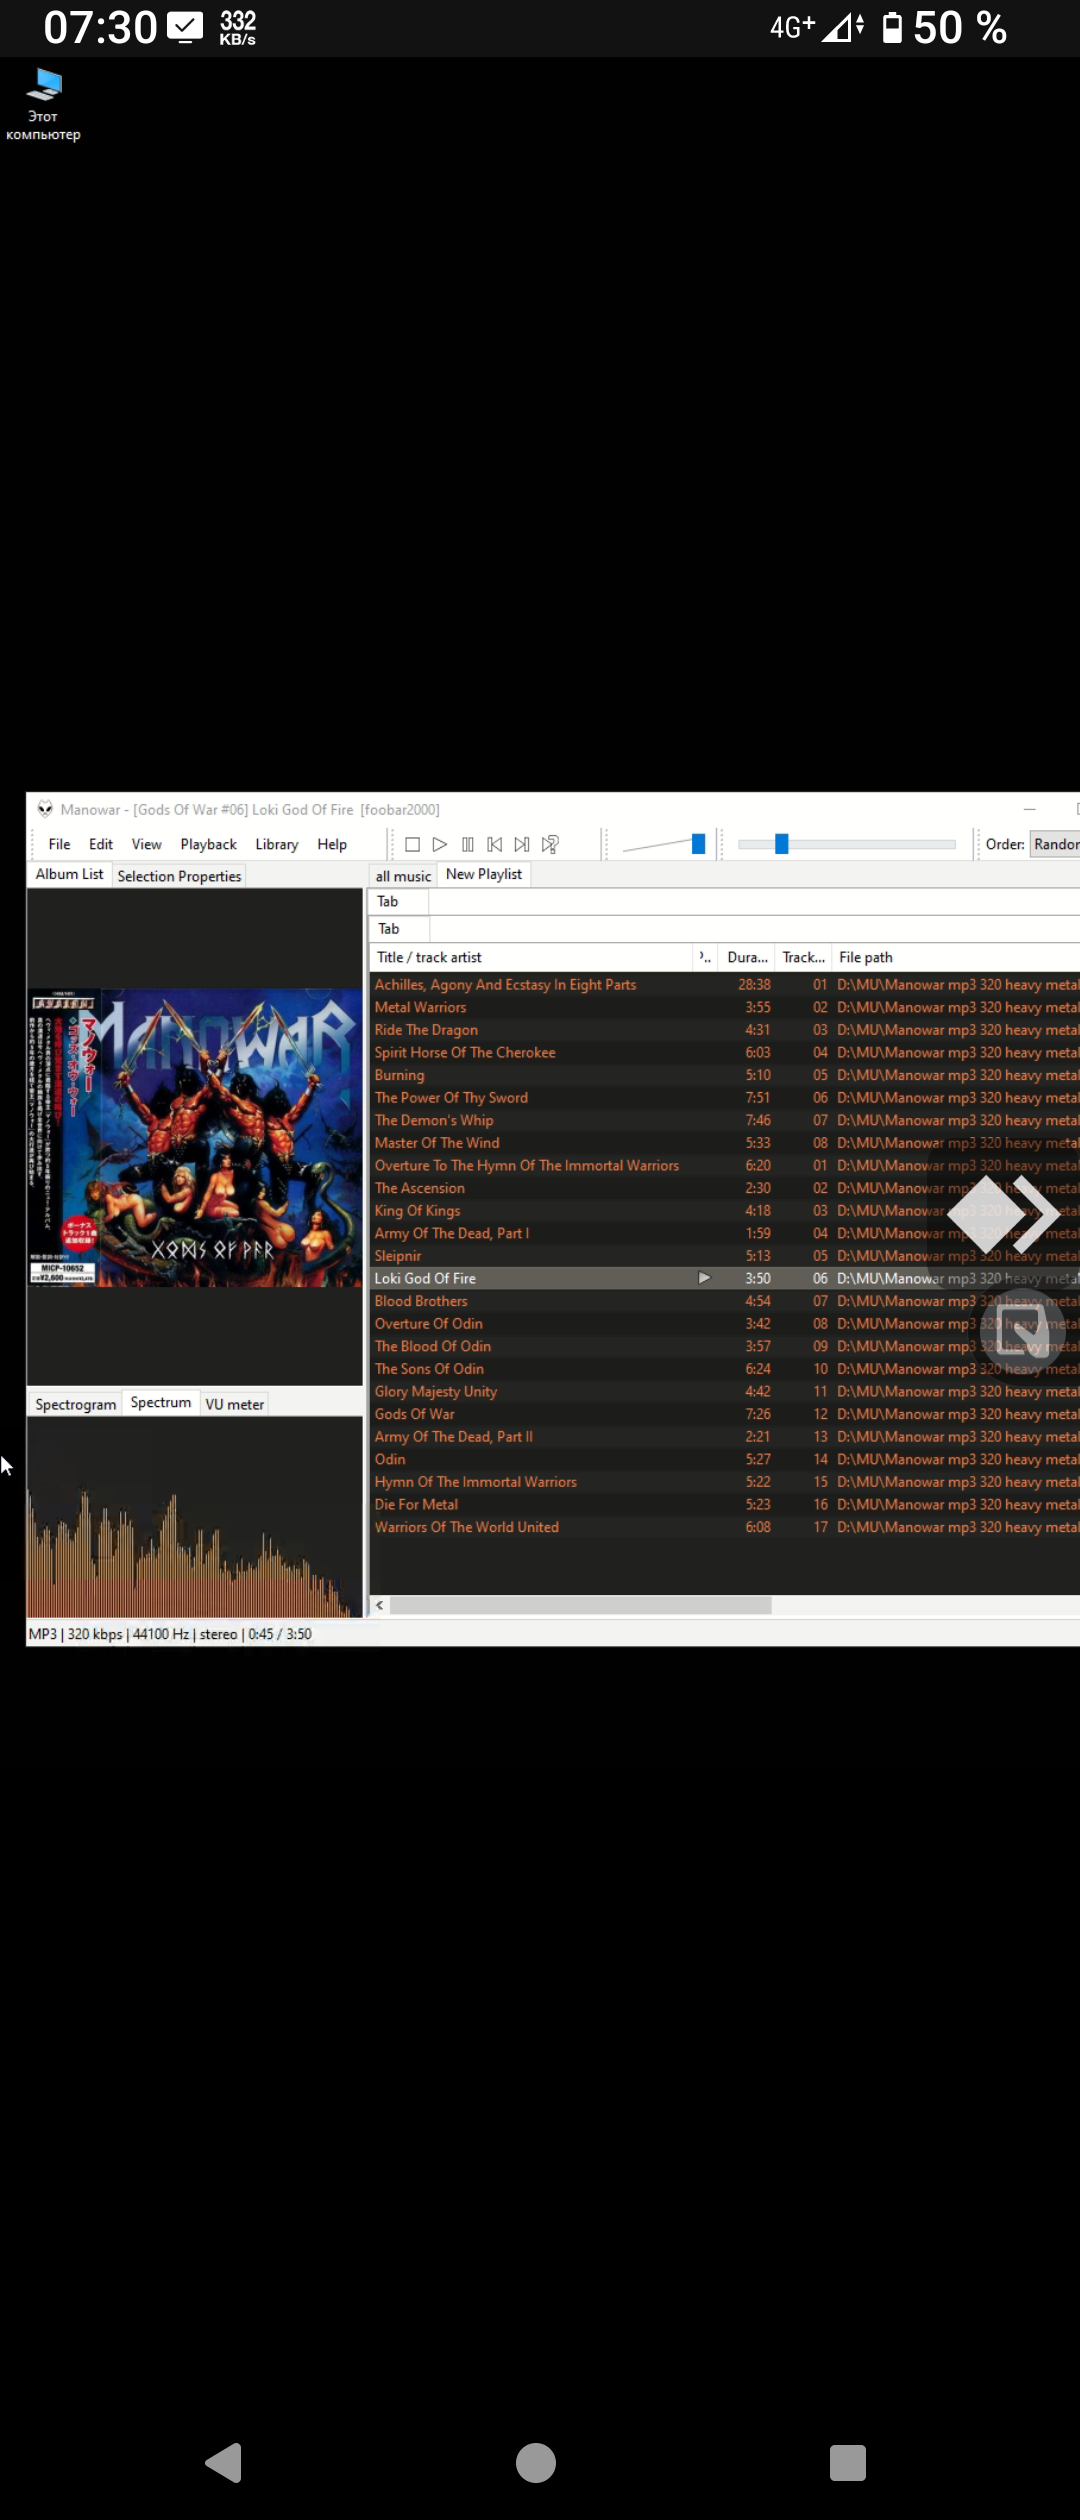Click the Random playback icon

click(x=550, y=844)
